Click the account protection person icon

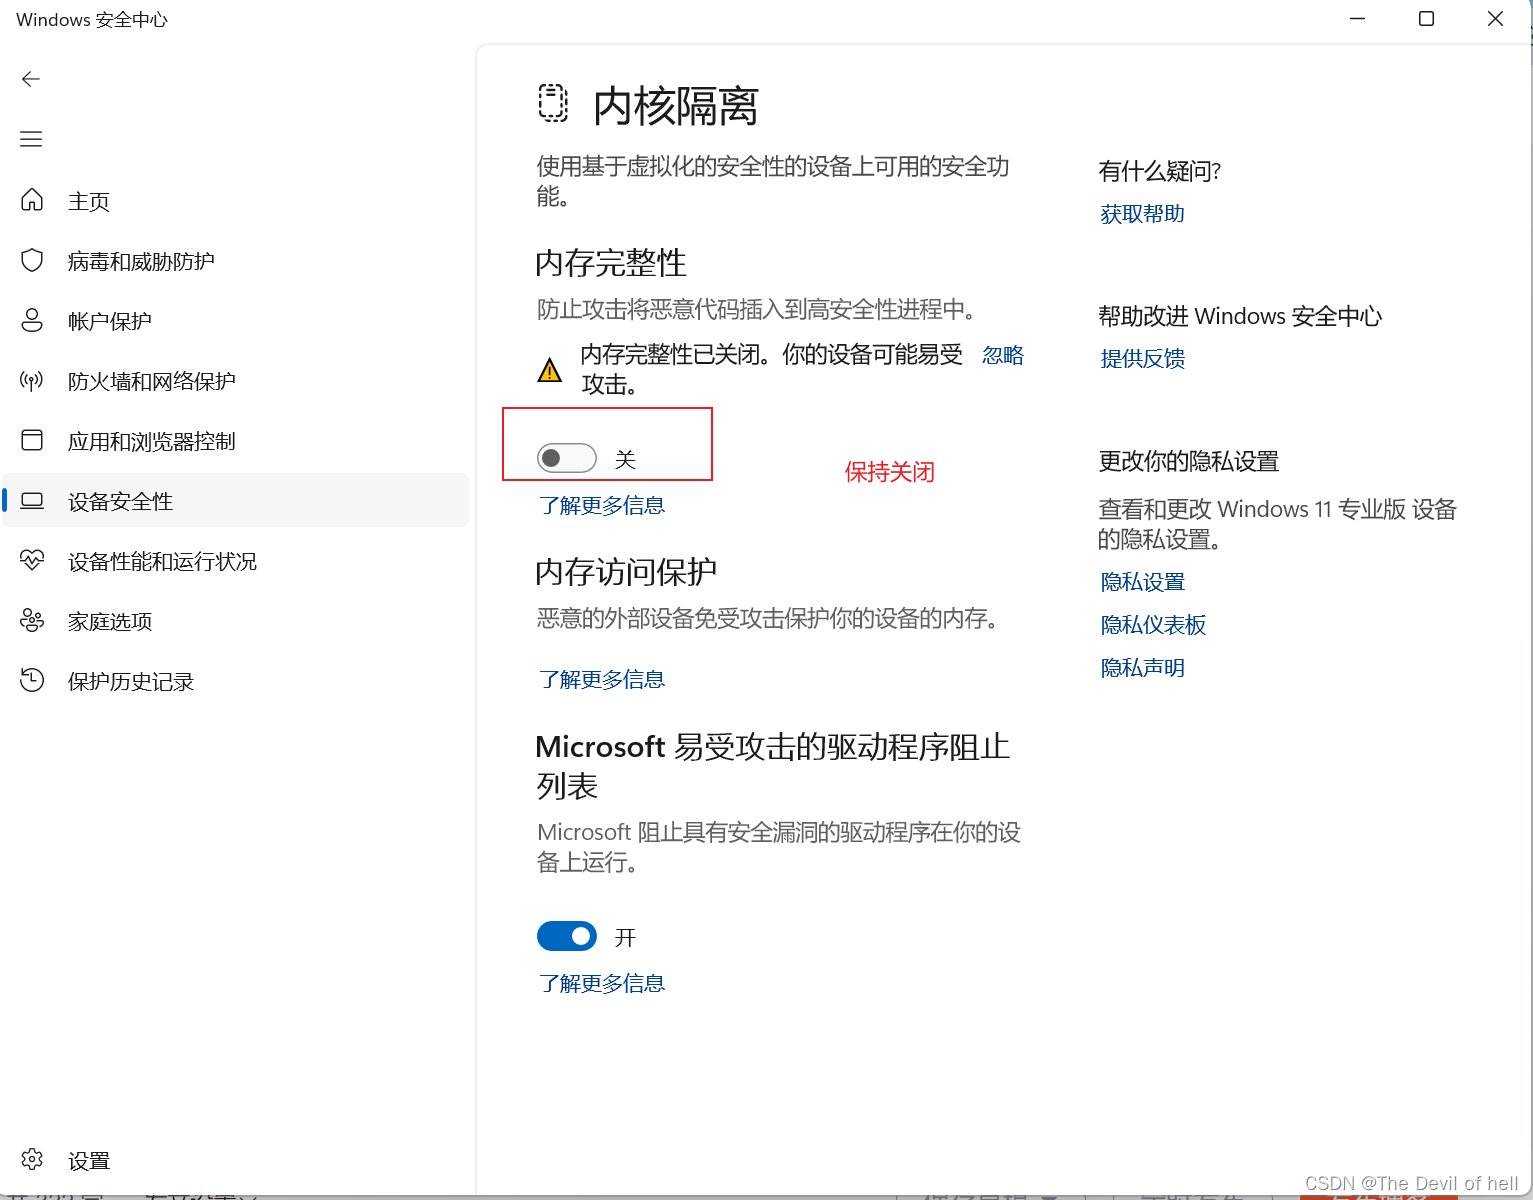pos(32,320)
